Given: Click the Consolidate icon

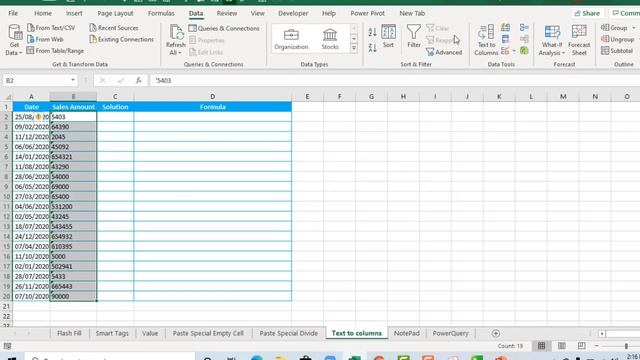Looking at the screenshot, I should 524,28.
